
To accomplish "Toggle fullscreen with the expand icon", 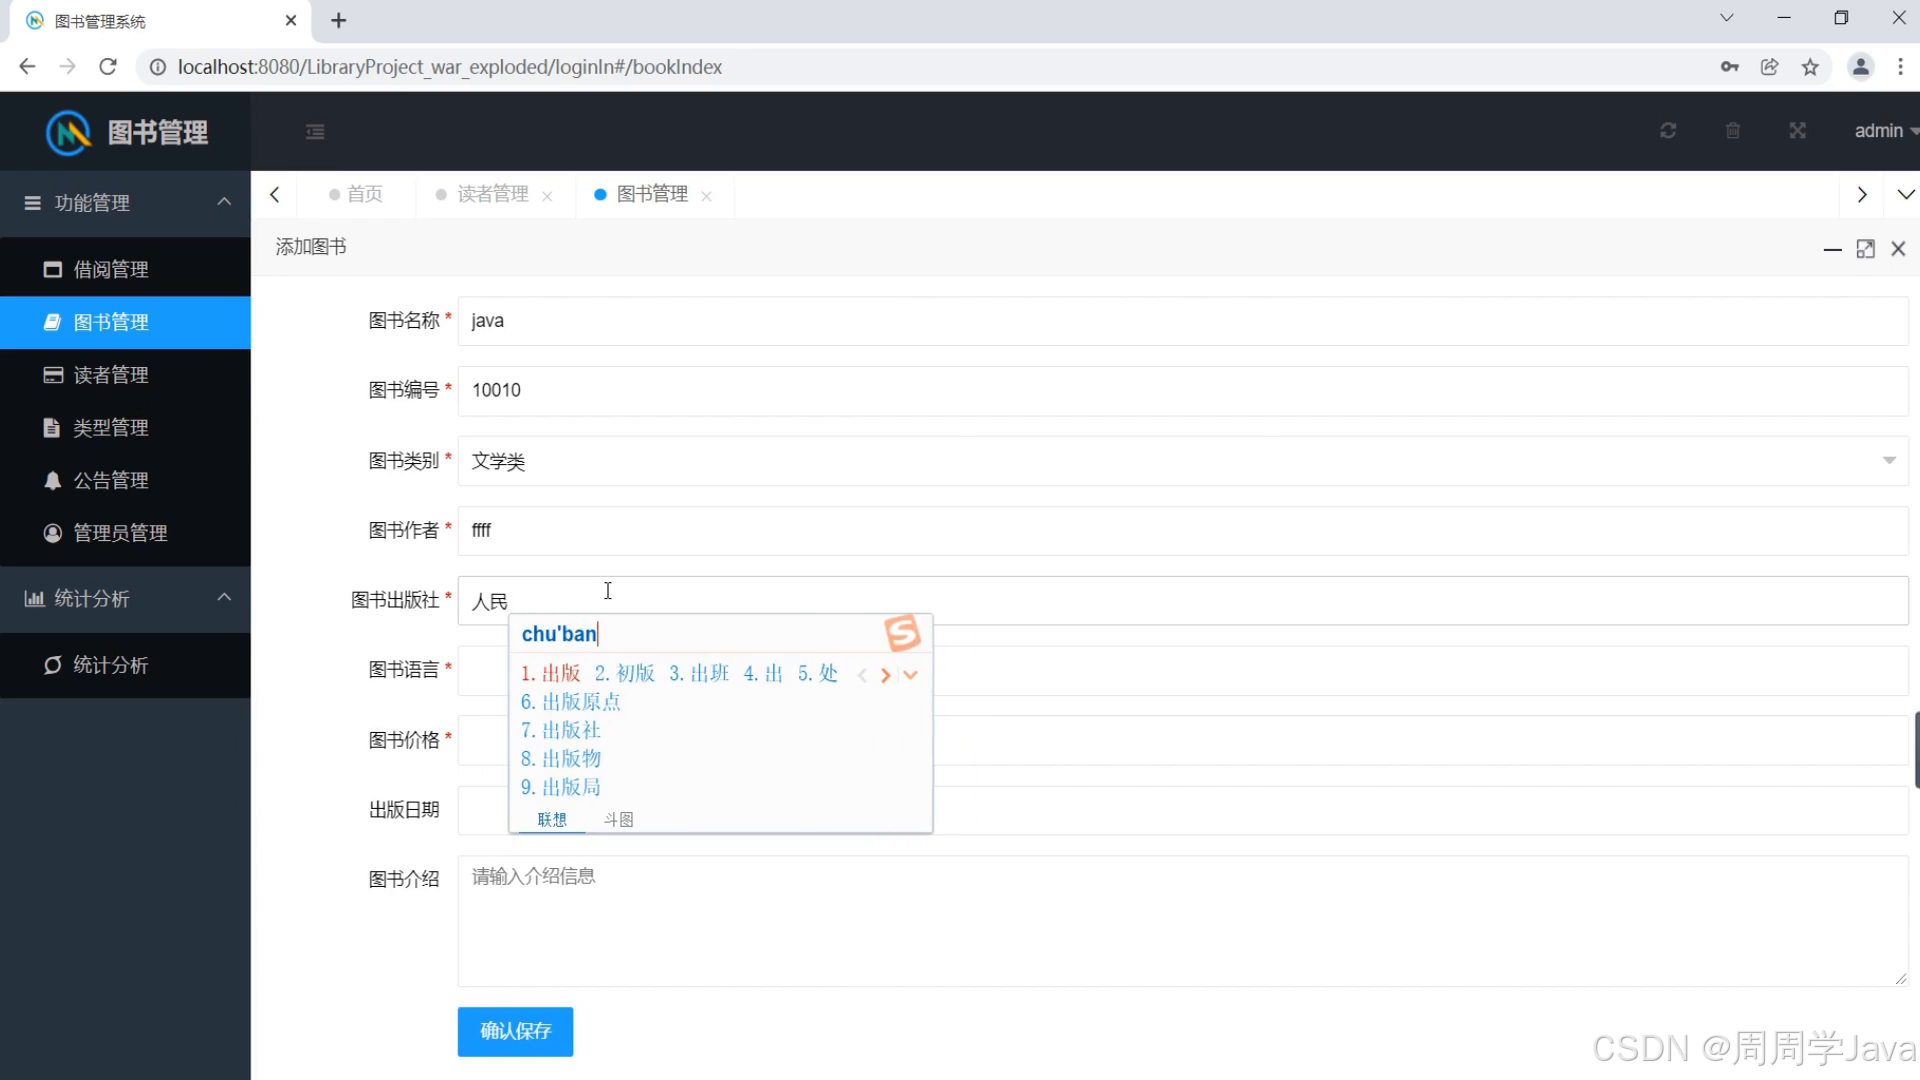I will tap(1797, 131).
